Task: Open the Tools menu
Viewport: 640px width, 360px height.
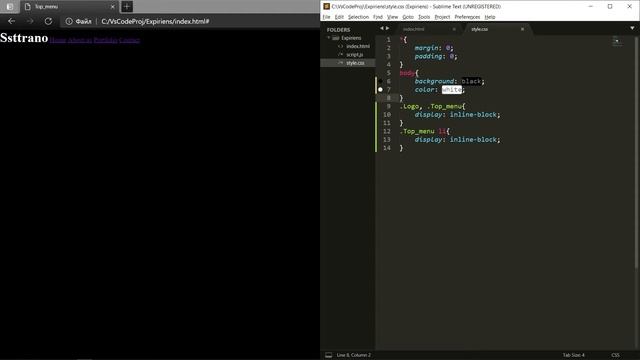Action: click(424, 17)
